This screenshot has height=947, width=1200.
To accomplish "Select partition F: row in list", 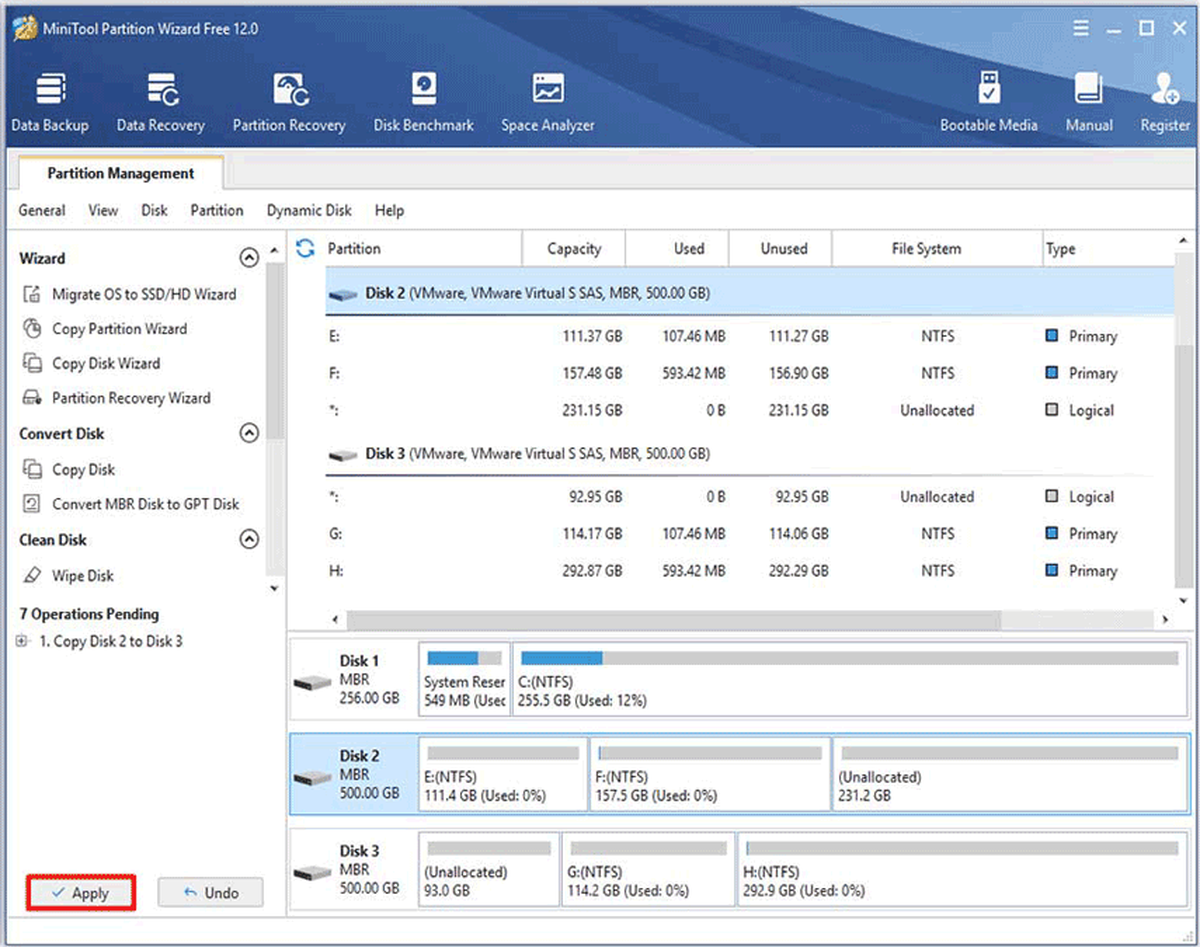I will (748, 373).
